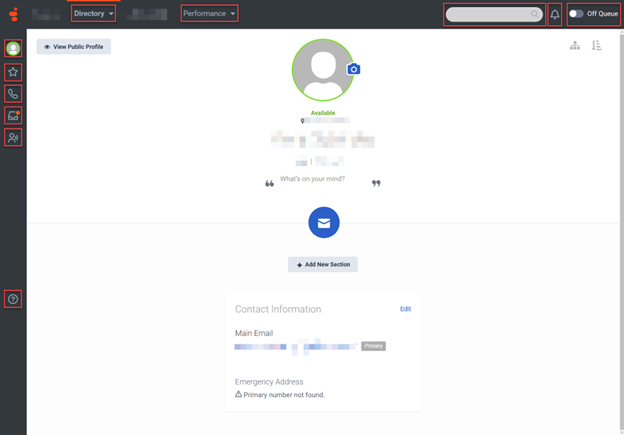This screenshot has height=435, width=624.
Task: Click the notifications bell icon
Action: click(555, 14)
